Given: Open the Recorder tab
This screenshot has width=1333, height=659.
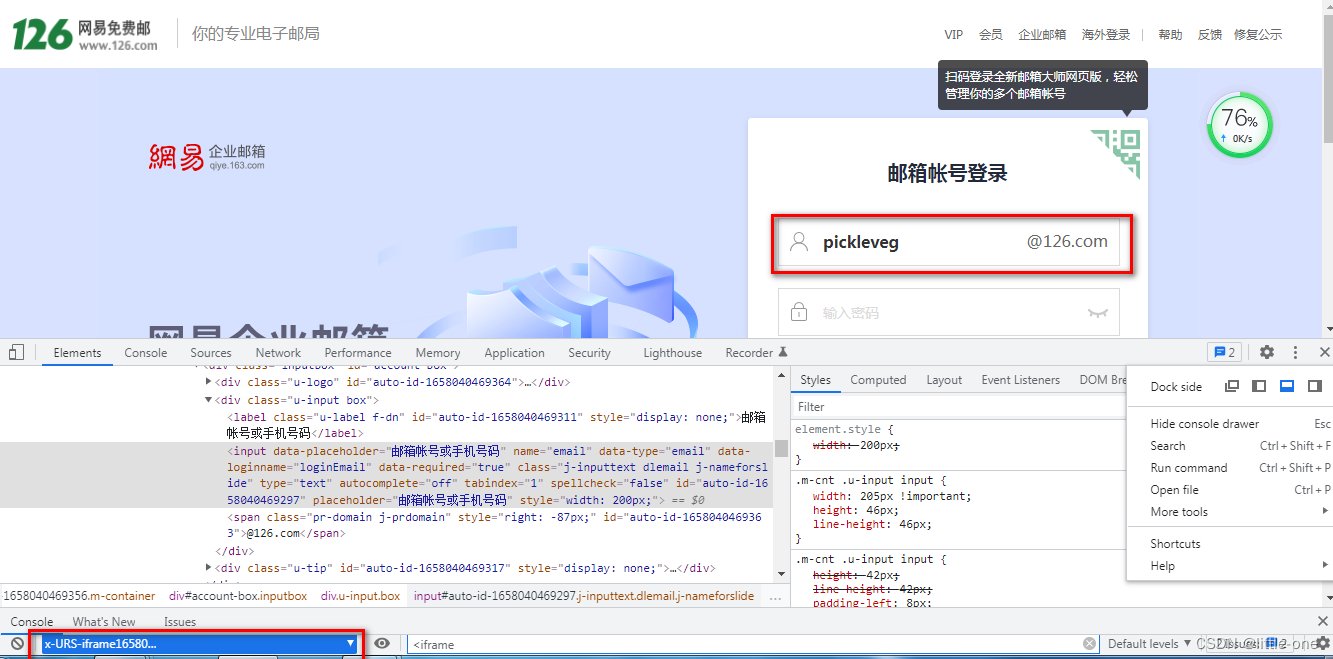Looking at the screenshot, I should [756, 353].
